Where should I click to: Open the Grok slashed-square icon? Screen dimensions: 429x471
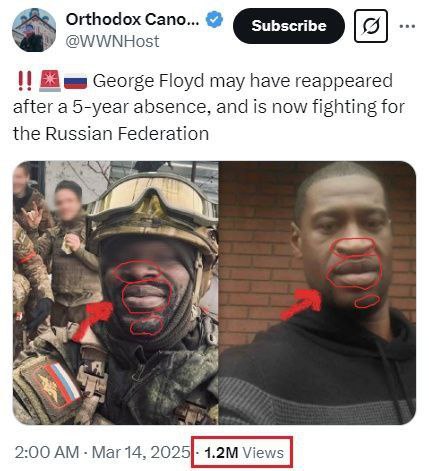[371, 26]
